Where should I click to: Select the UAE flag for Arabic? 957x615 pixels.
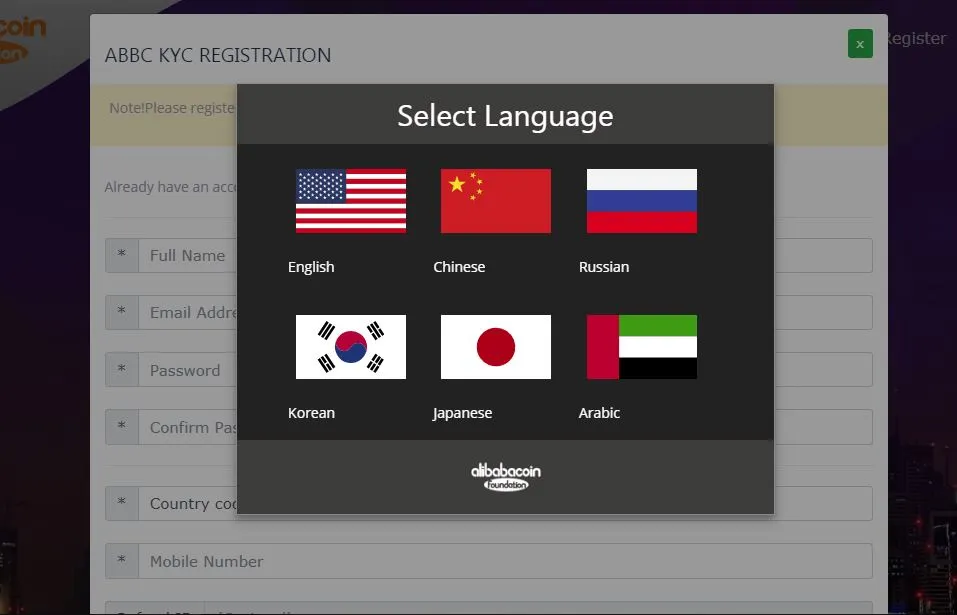click(x=641, y=347)
